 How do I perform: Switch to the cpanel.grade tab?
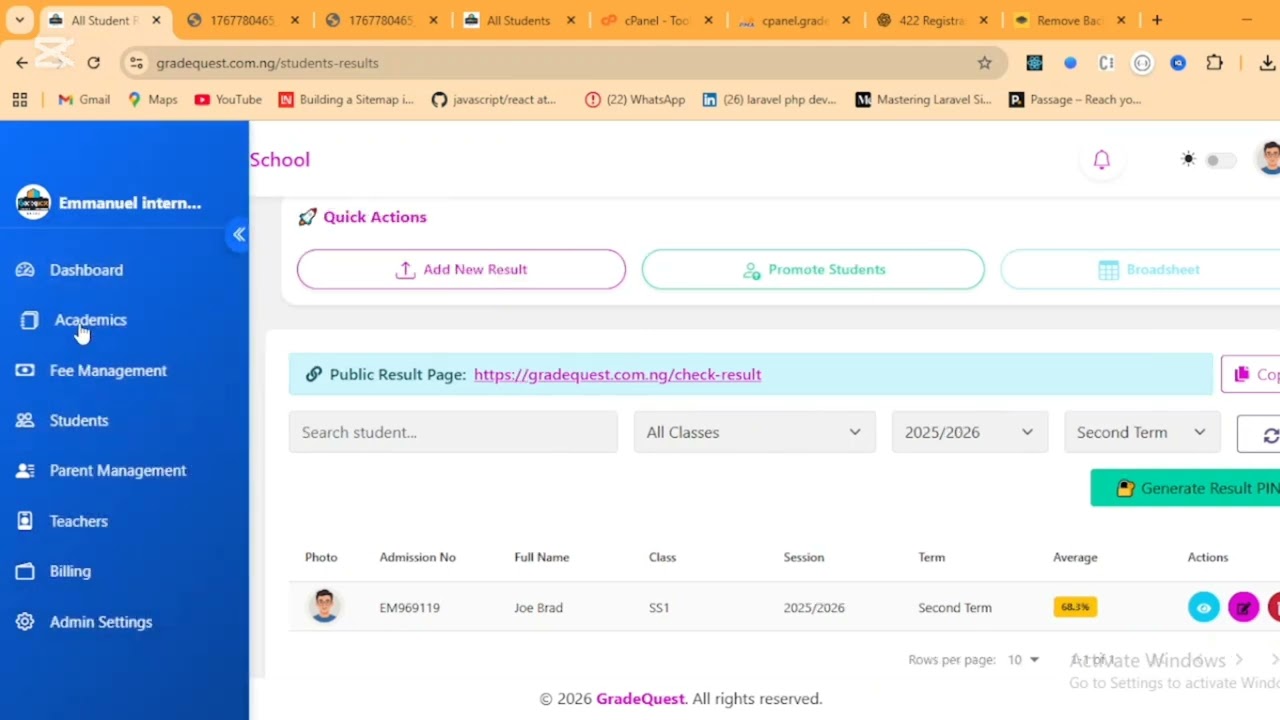click(x=794, y=20)
